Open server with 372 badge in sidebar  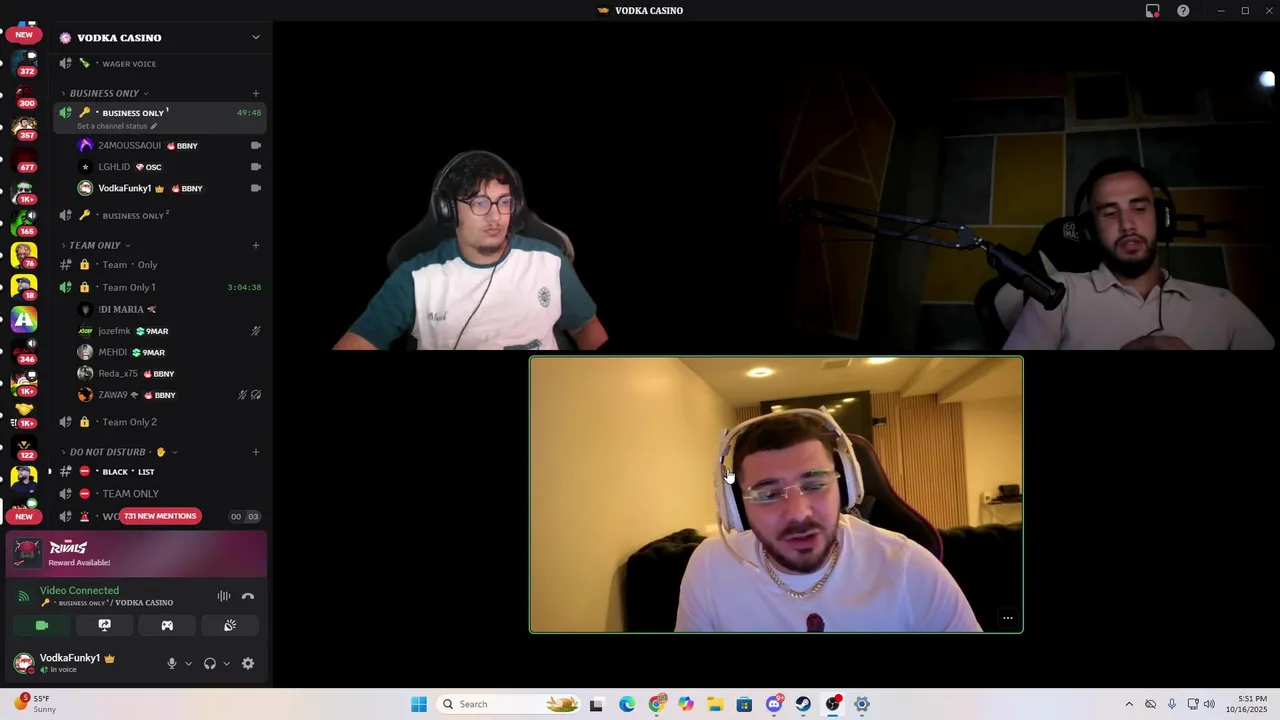tap(24, 62)
